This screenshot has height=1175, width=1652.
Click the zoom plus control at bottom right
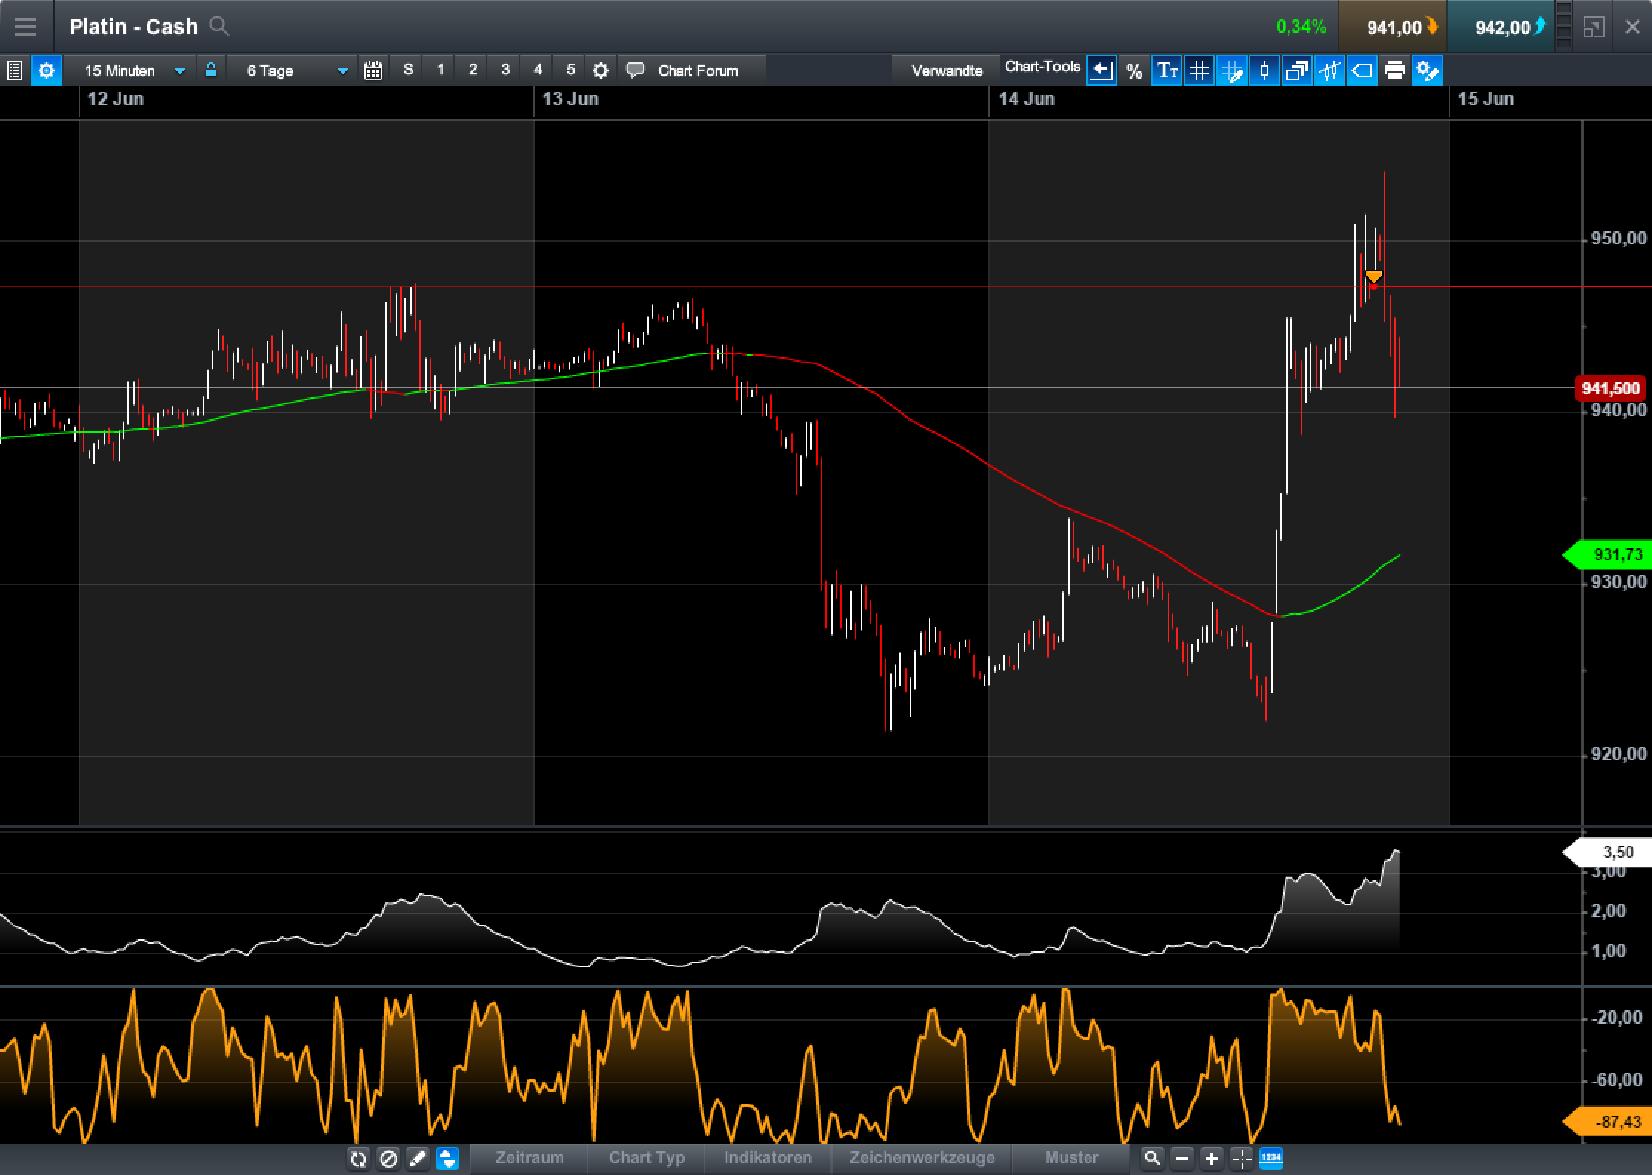coord(1210,1158)
